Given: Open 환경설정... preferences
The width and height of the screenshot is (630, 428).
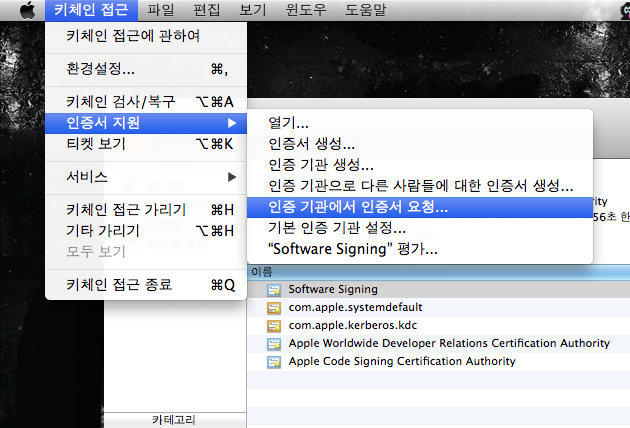Looking at the screenshot, I should 146,69.
